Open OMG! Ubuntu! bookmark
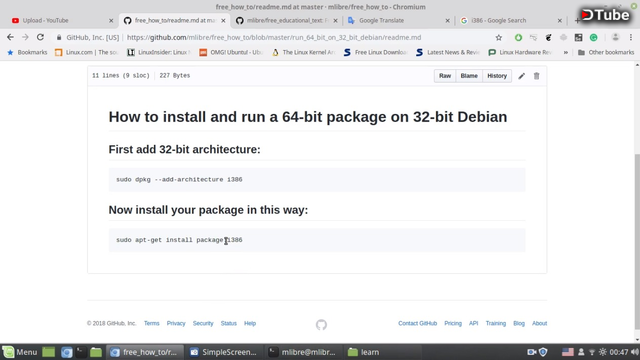 (231, 52)
